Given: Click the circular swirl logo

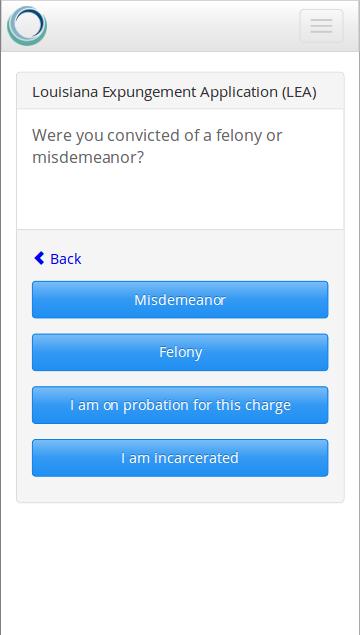Looking at the screenshot, I should coord(27,26).
